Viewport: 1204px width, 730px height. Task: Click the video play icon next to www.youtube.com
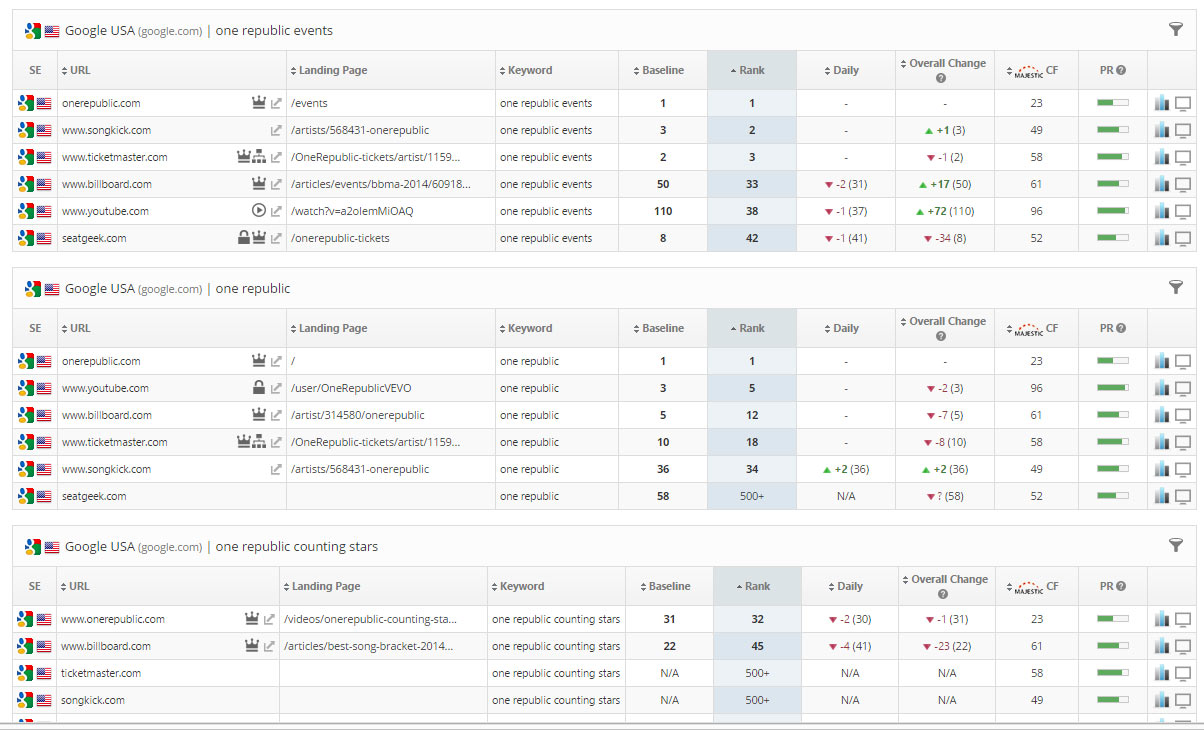point(258,211)
